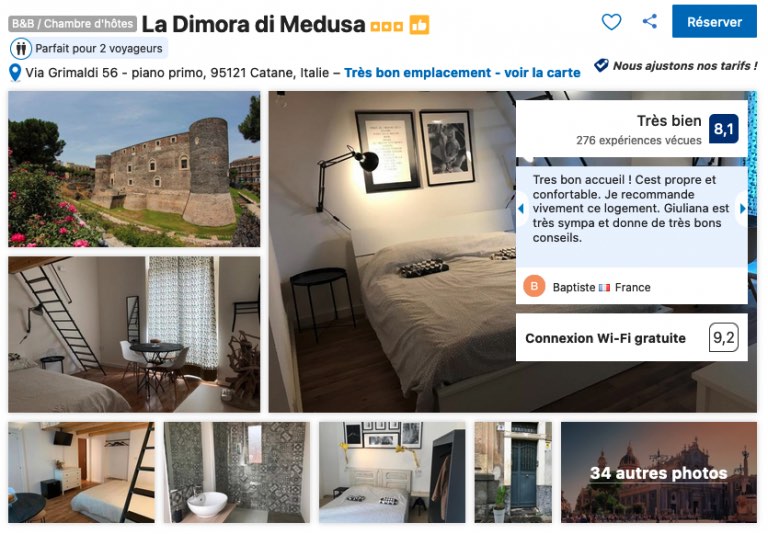Show the previous guest review arrow
Image resolution: width=768 pixels, height=534 pixels.
(521, 208)
